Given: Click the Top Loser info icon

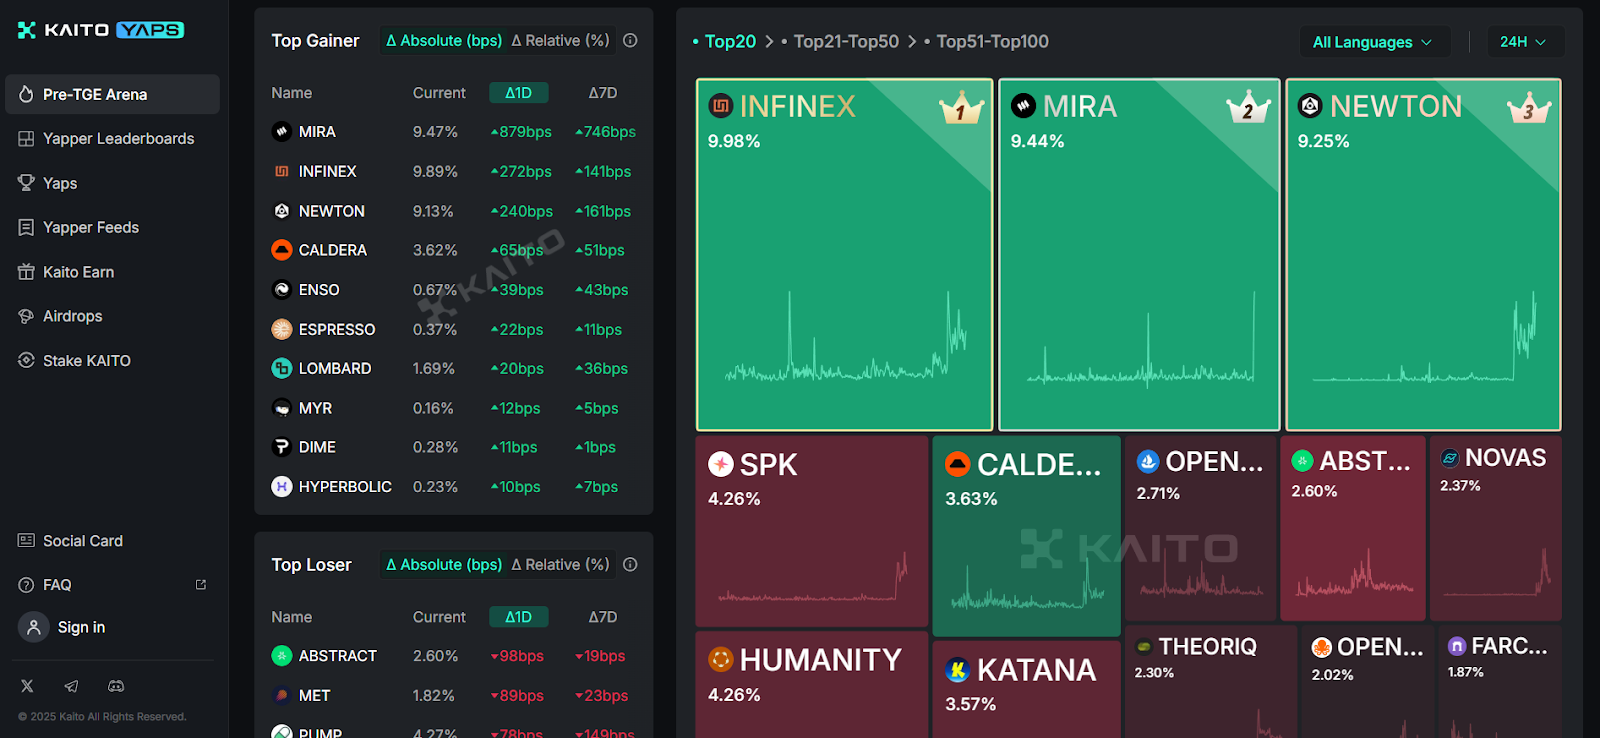Looking at the screenshot, I should [x=630, y=565].
